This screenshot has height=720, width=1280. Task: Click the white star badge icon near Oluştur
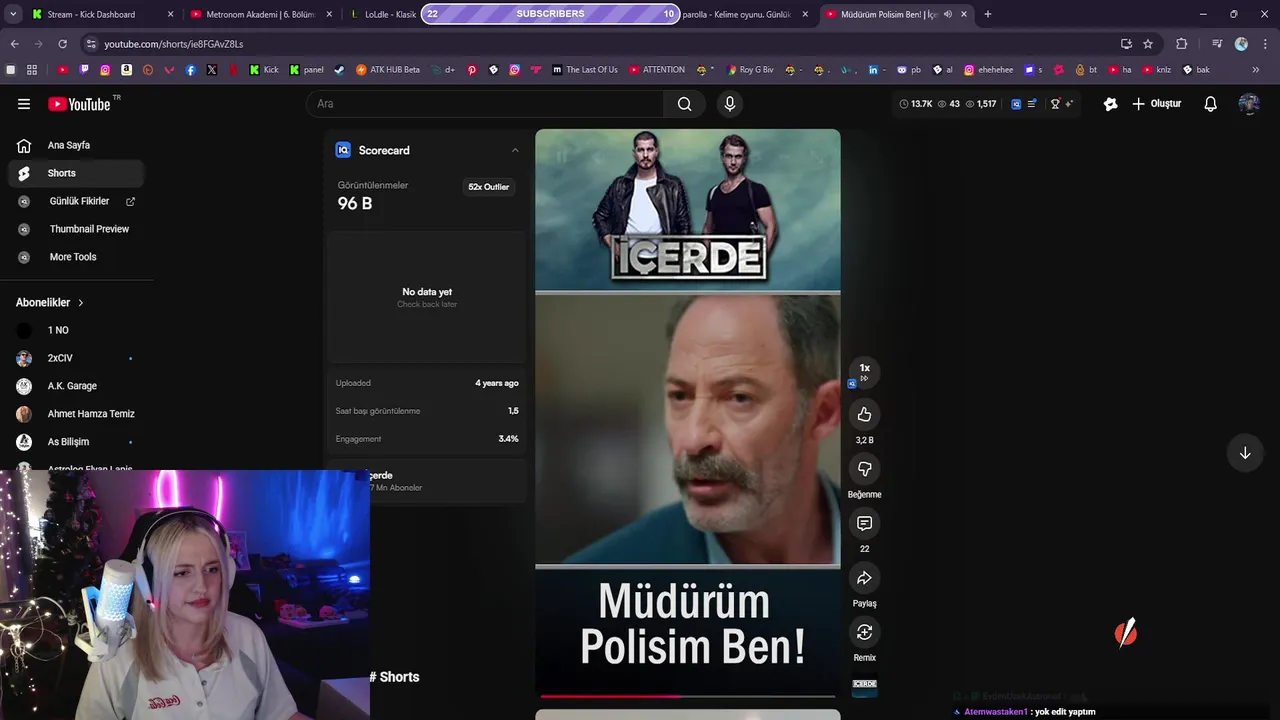point(1110,104)
